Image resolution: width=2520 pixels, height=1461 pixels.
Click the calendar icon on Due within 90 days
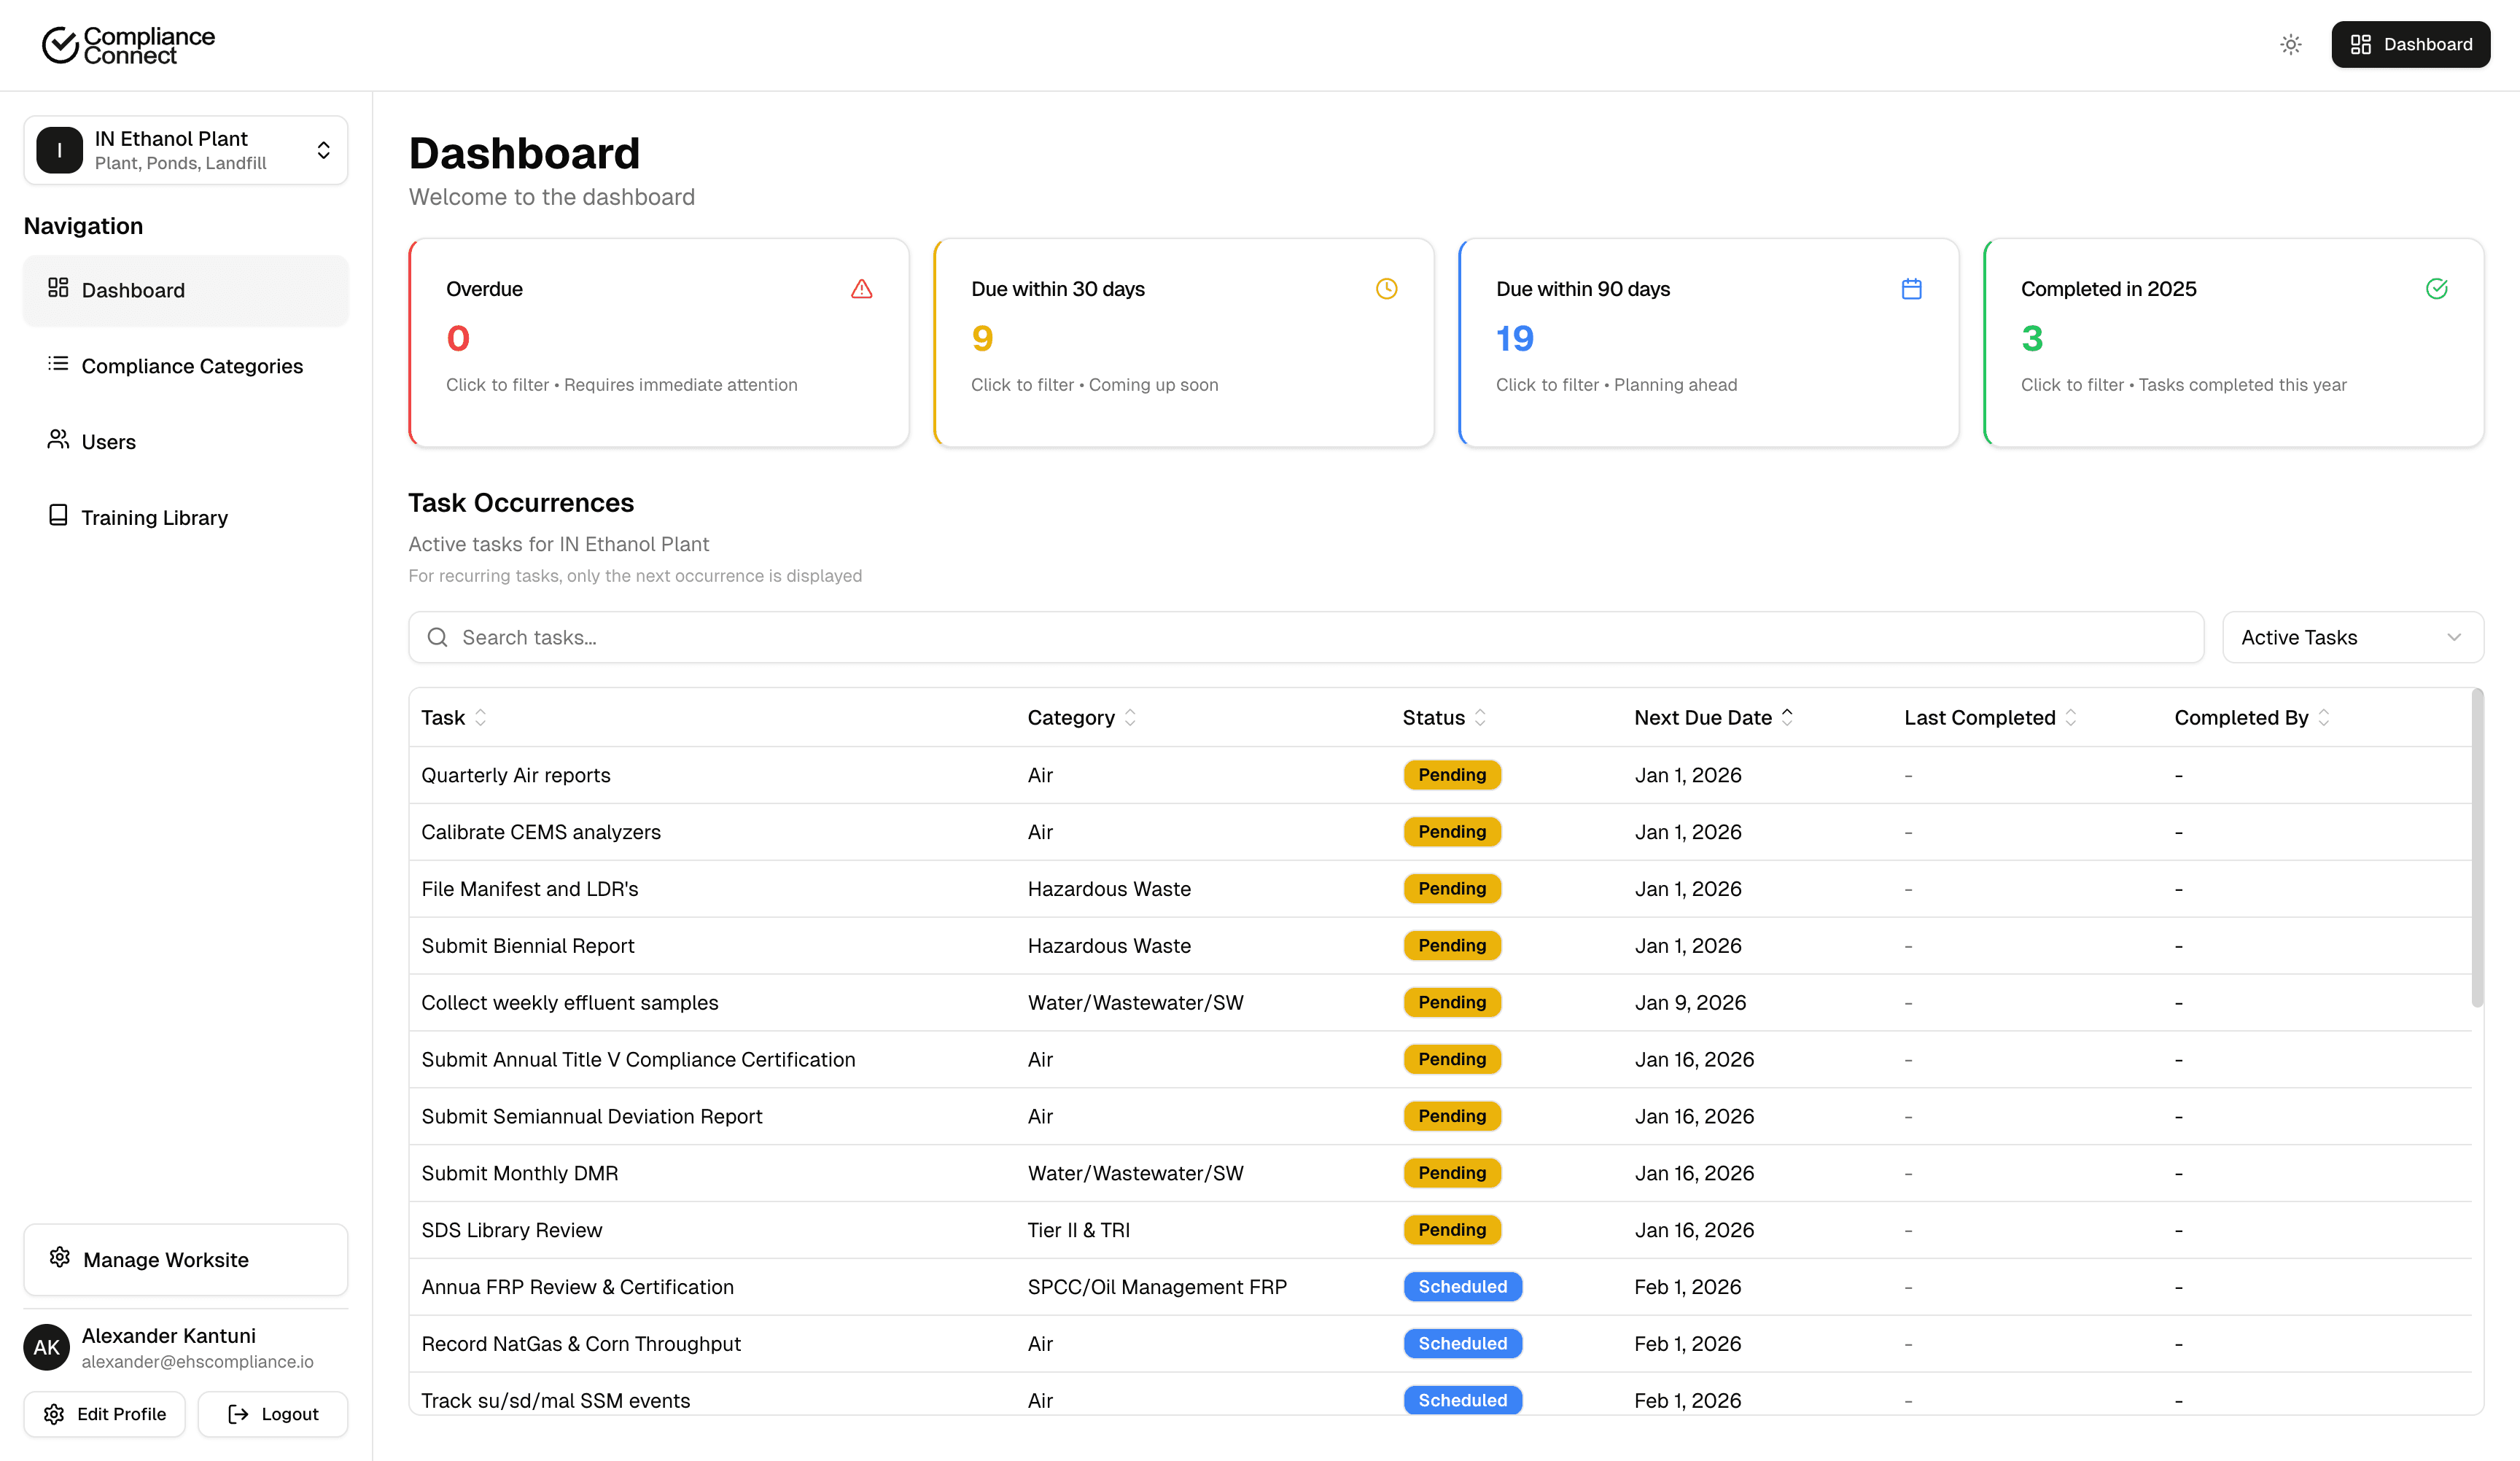[x=1911, y=289]
